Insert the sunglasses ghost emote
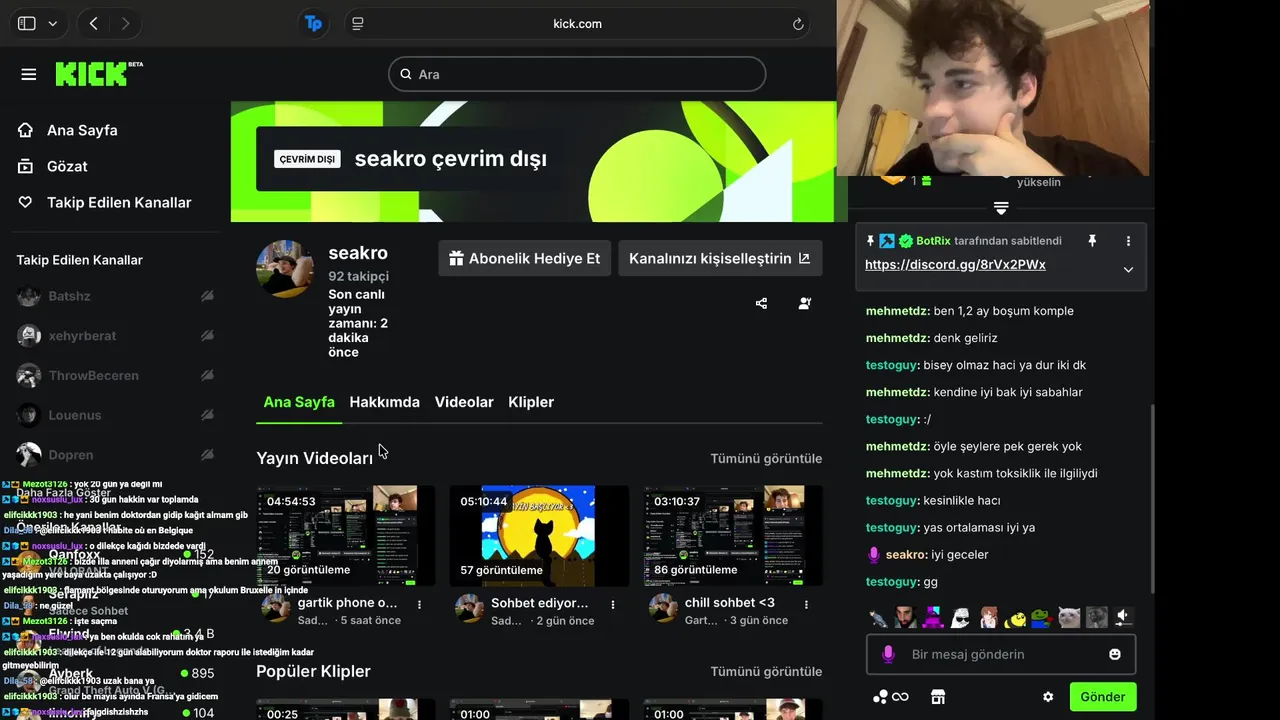The height and width of the screenshot is (720, 1280). [960, 617]
